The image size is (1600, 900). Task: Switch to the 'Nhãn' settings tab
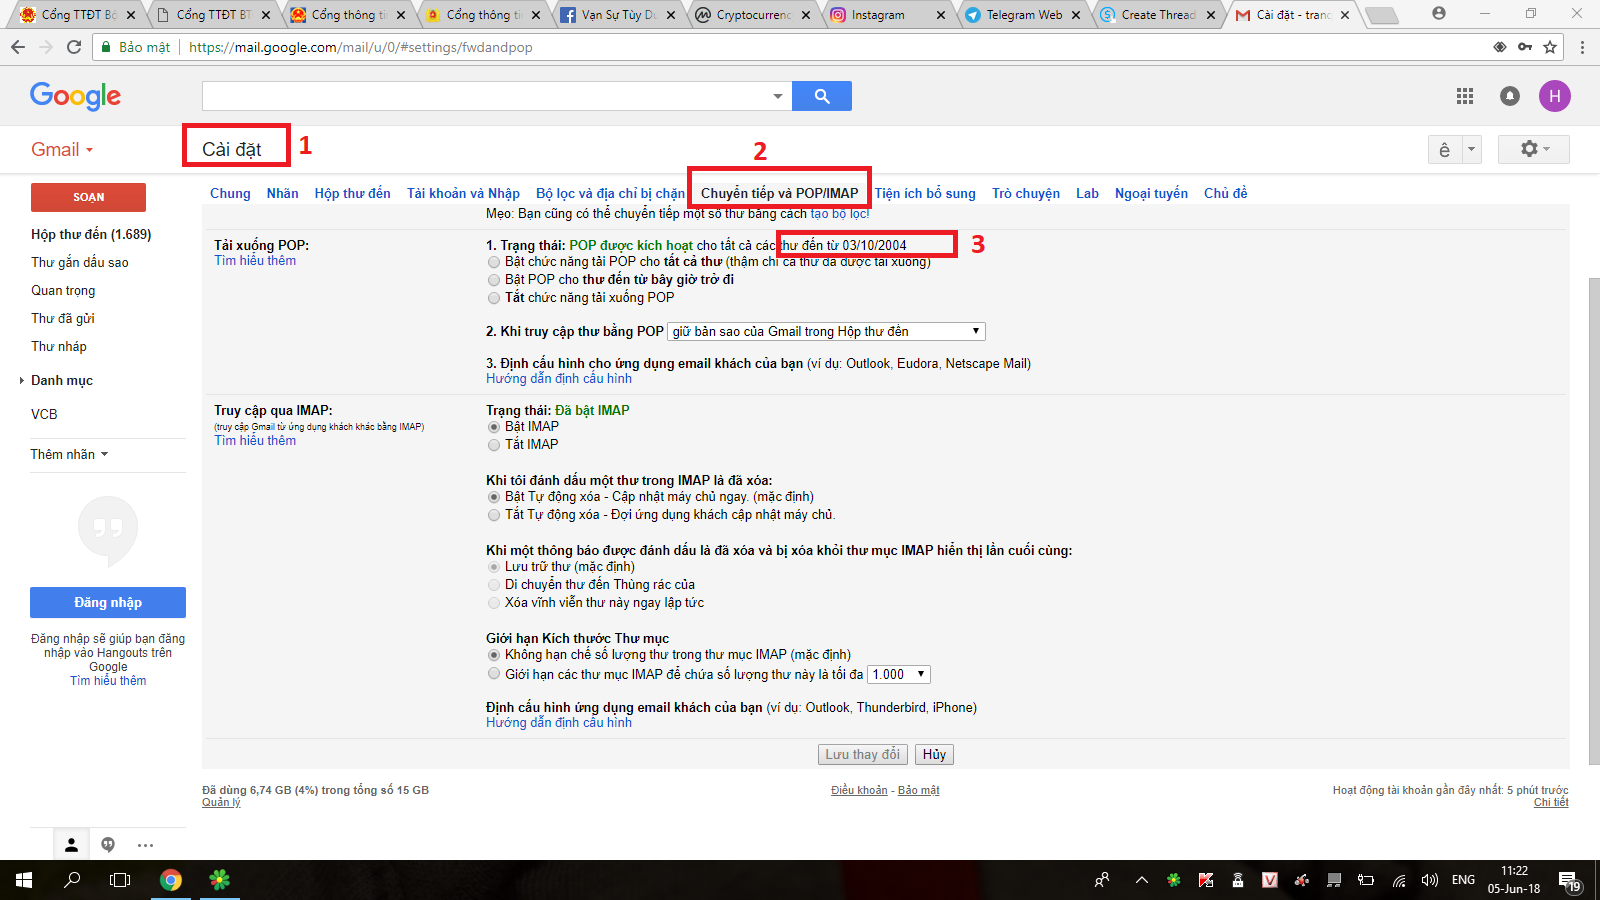283,193
